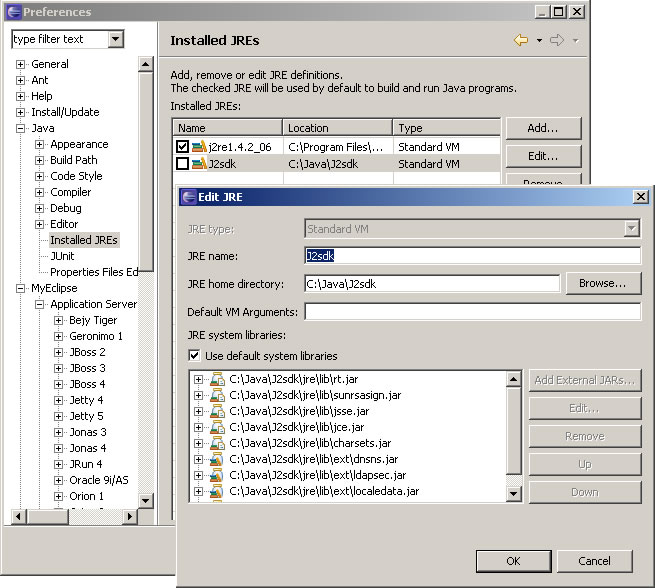The width and height of the screenshot is (655, 588).
Task: Click the JRE name input field
Action: 472,256
